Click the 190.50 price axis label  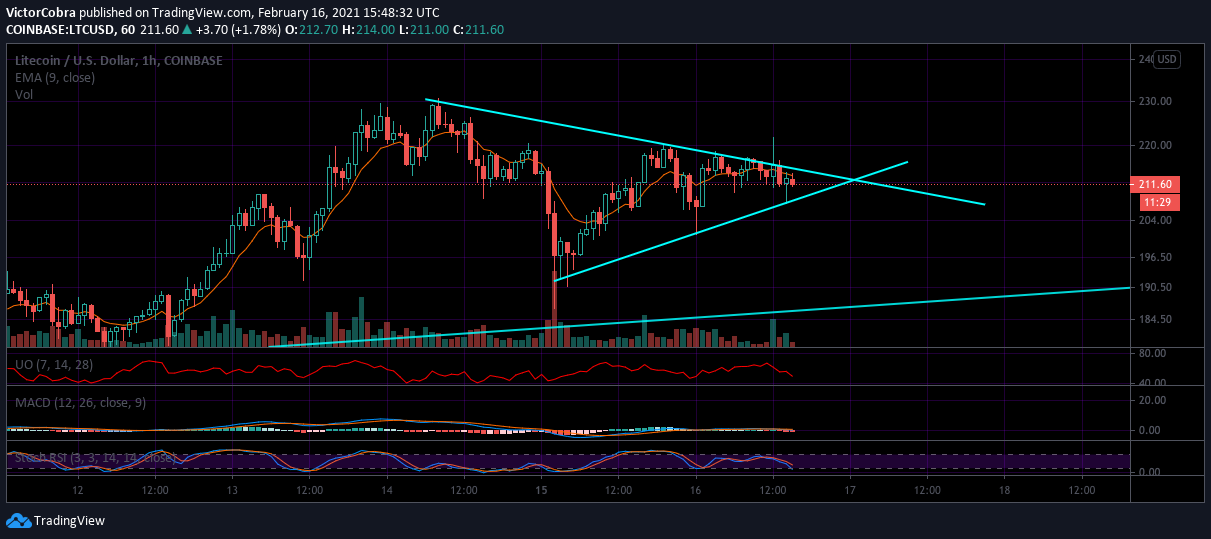[1155, 288]
